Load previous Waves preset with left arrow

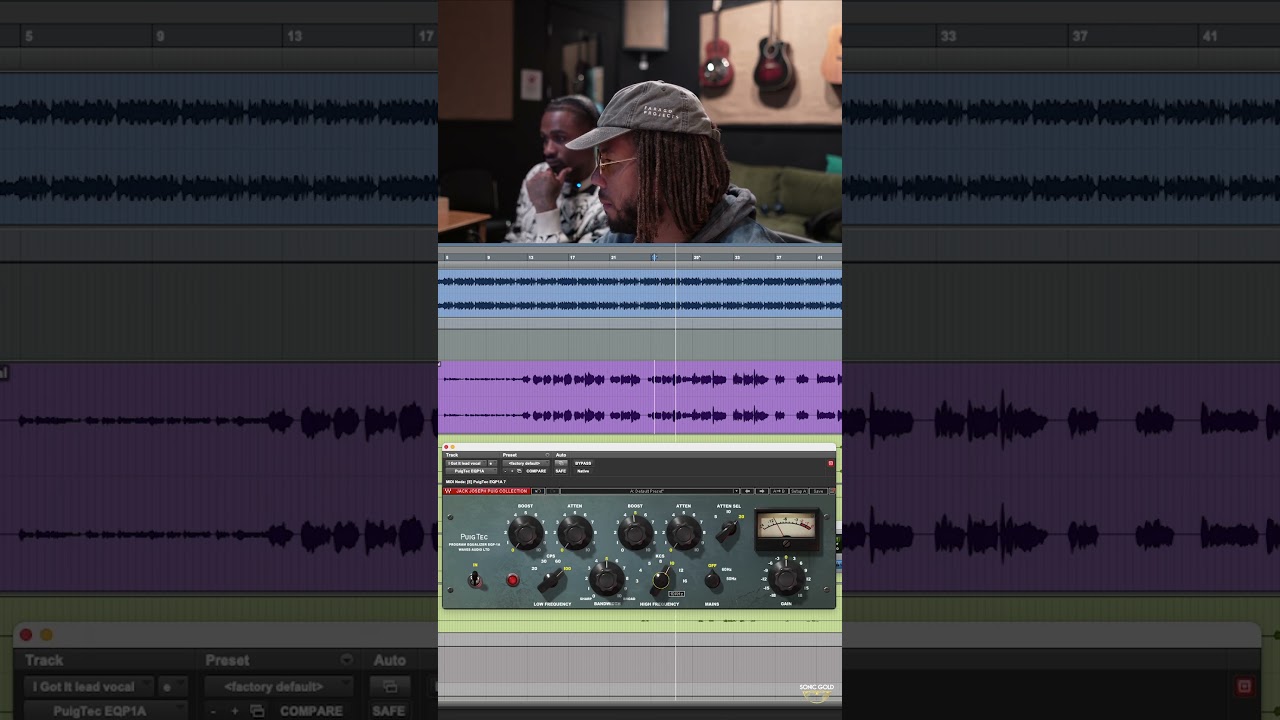747,491
